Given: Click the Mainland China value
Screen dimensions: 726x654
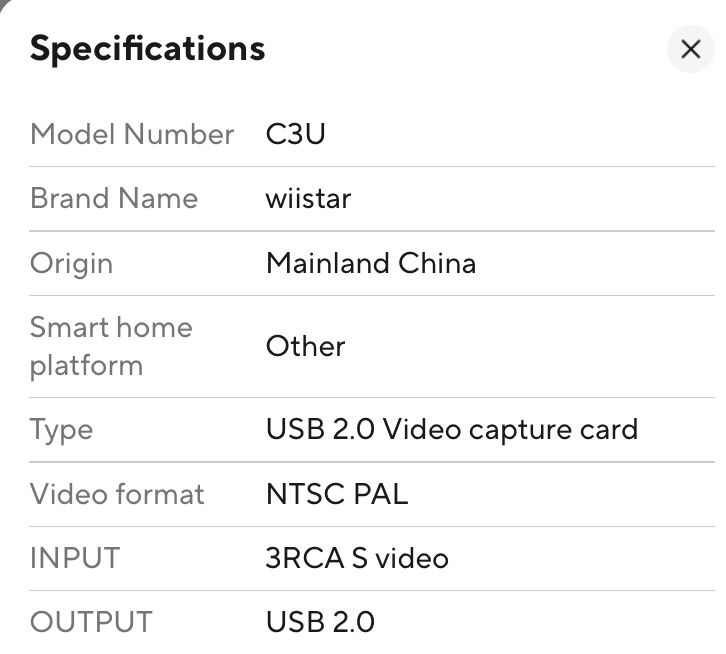Looking at the screenshot, I should [x=370, y=263].
